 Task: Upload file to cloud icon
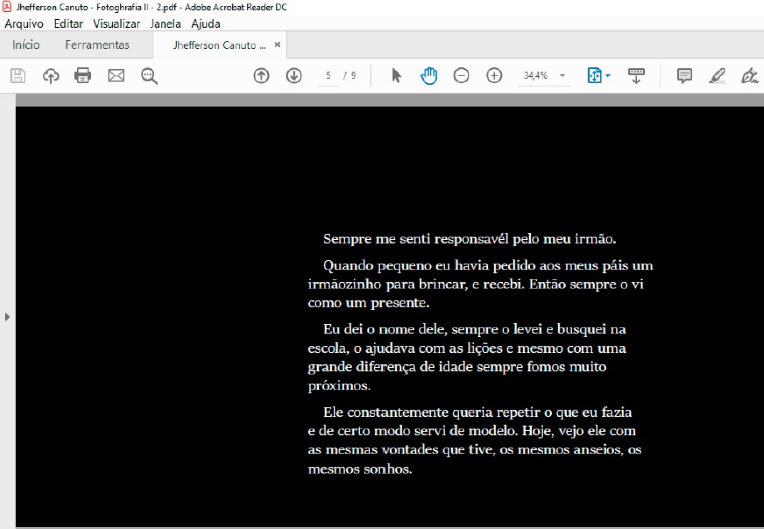pyautogui.click(x=50, y=75)
